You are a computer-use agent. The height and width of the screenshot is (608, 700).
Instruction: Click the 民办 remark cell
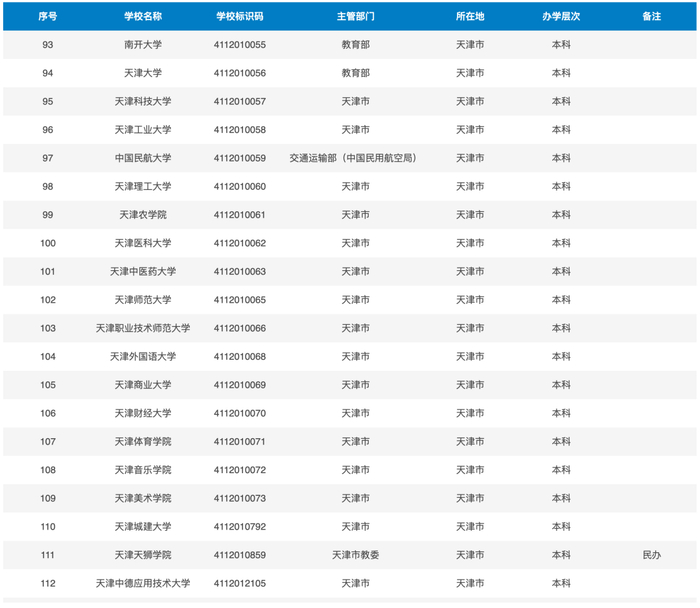(651, 555)
